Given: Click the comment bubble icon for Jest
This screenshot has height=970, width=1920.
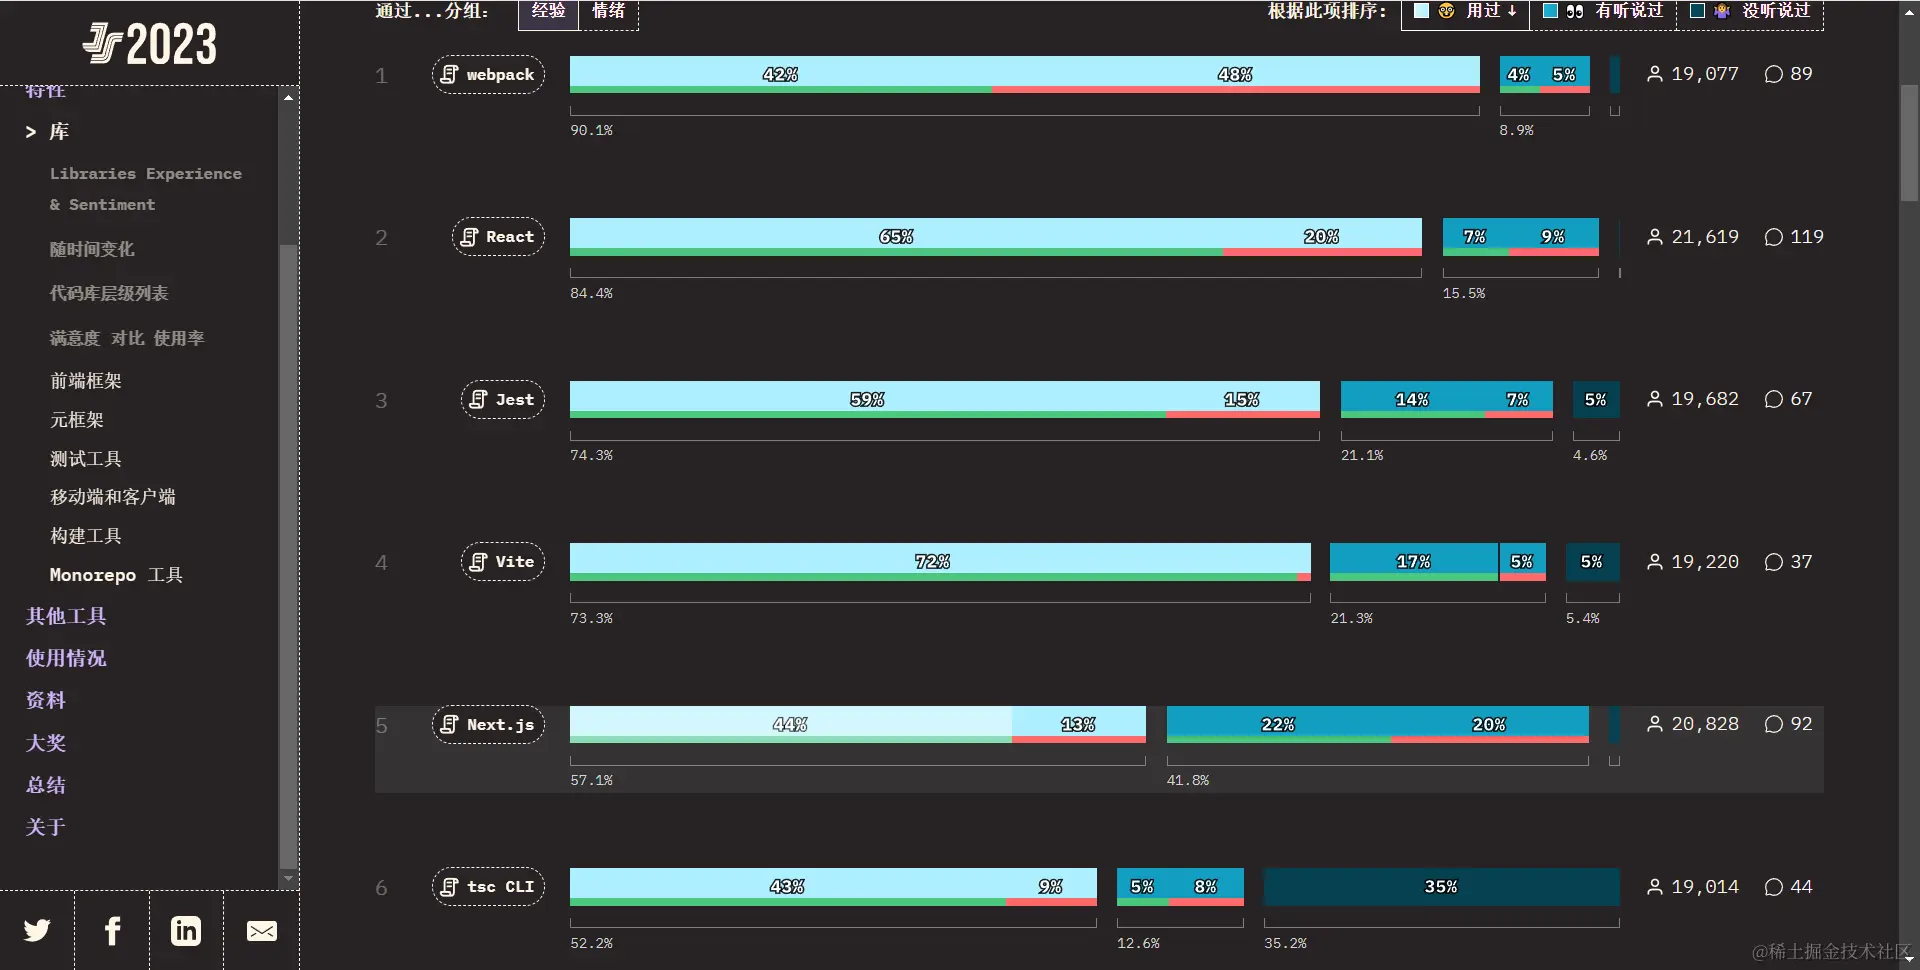Looking at the screenshot, I should [x=1773, y=399].
